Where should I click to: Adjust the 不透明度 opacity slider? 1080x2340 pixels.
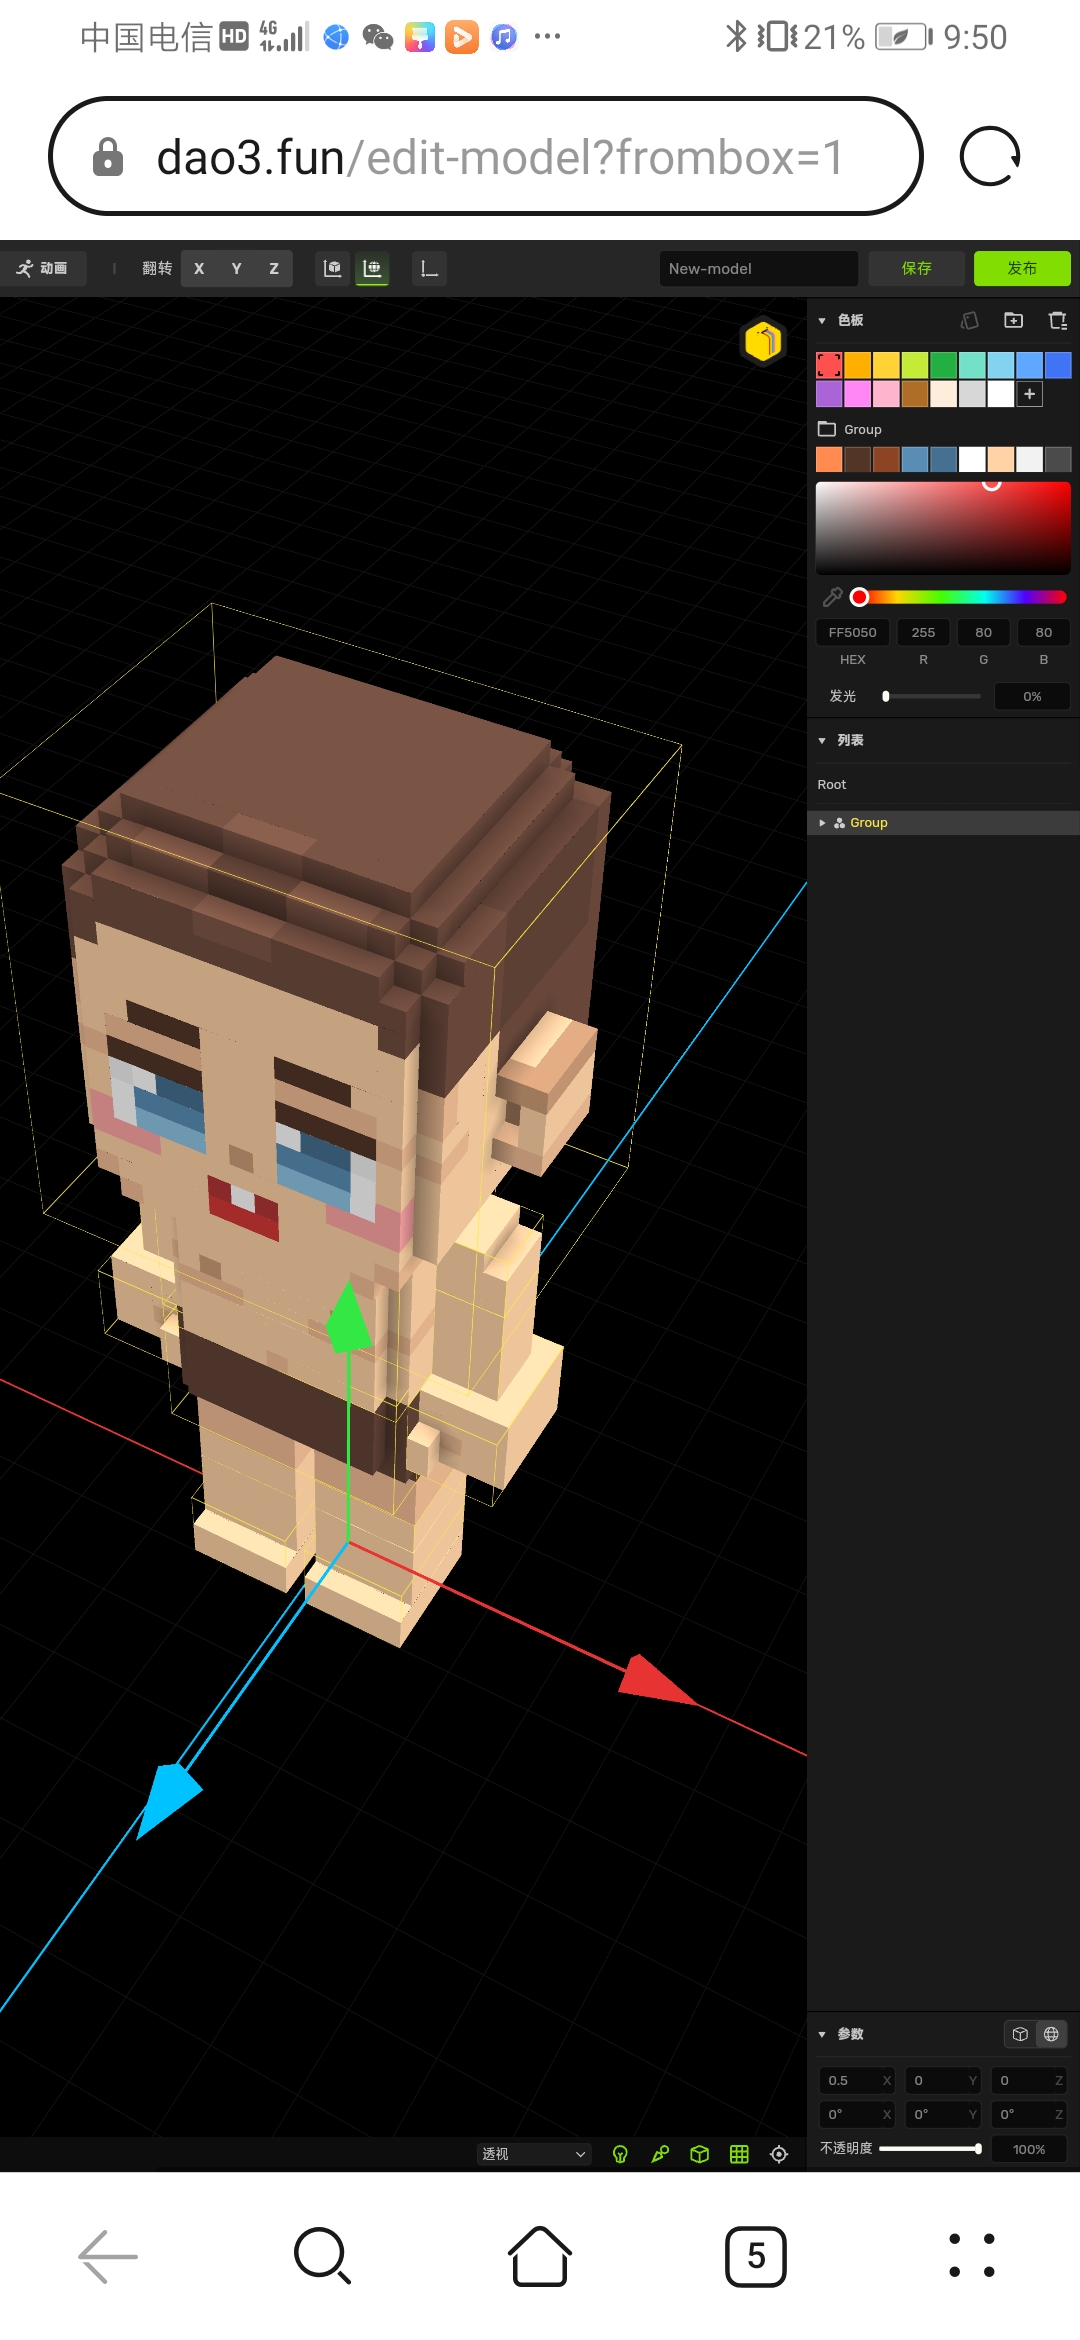(x=930, y=2148)
